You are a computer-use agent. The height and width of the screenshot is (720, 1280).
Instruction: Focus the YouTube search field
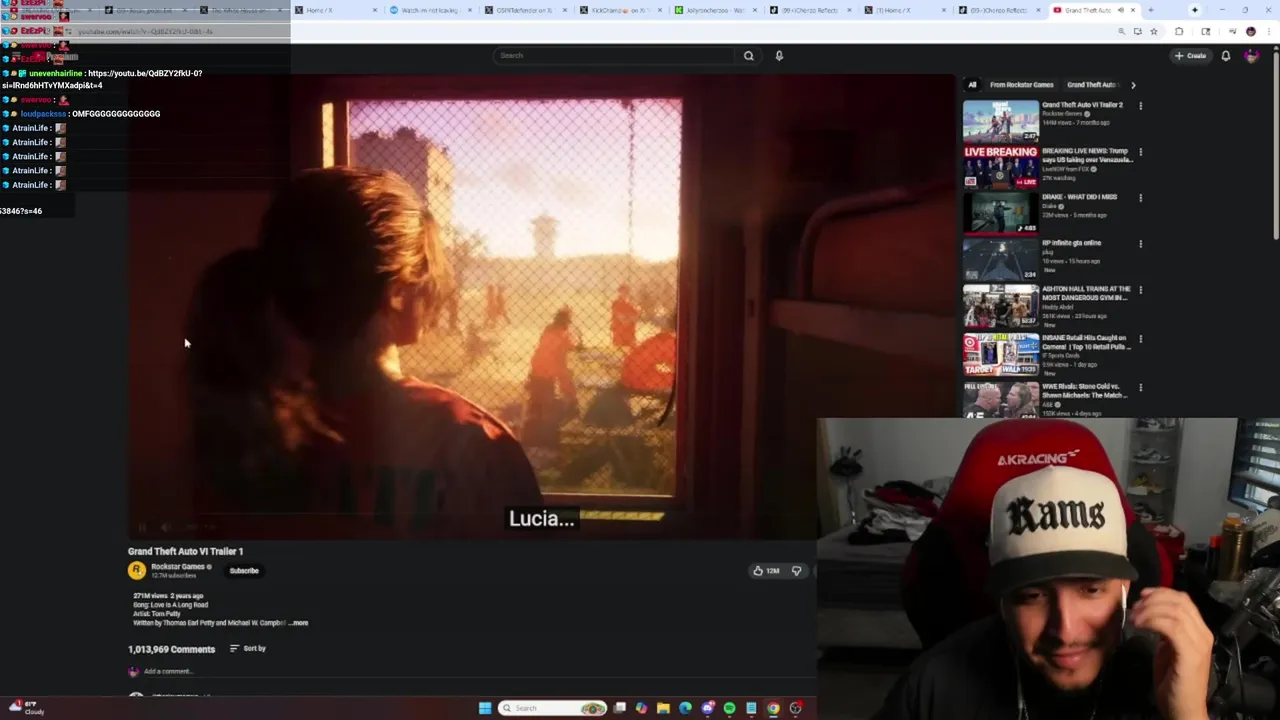pyautogui.click(x=615, y=56)
